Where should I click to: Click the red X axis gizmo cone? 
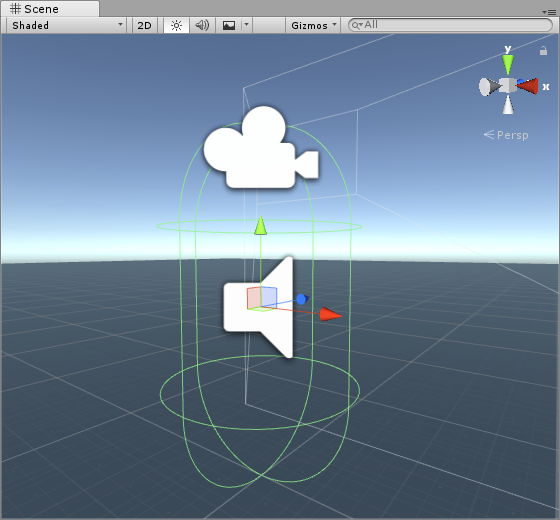click(528, 86)
